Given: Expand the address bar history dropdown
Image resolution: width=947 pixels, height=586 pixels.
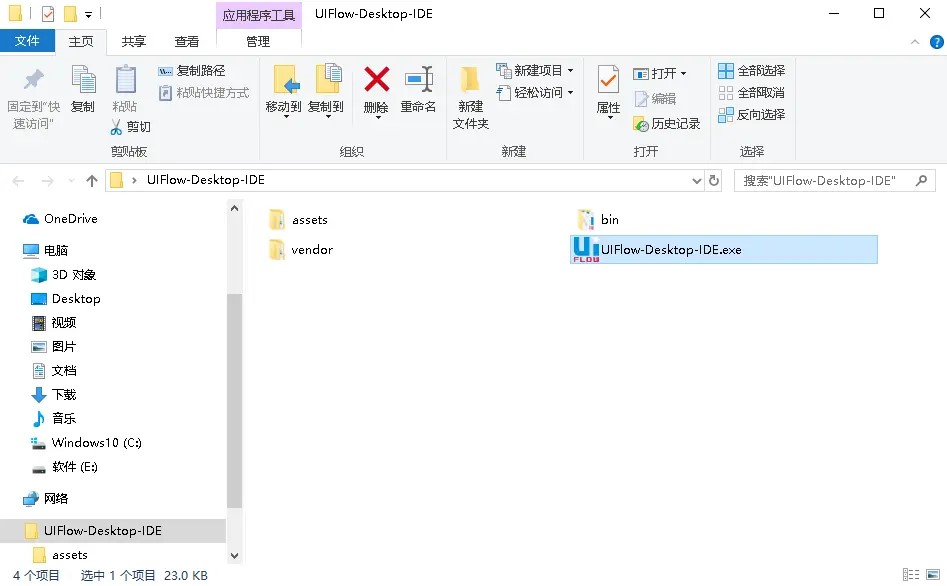Looking at the screenshot, I should click(x=696, y=181).
